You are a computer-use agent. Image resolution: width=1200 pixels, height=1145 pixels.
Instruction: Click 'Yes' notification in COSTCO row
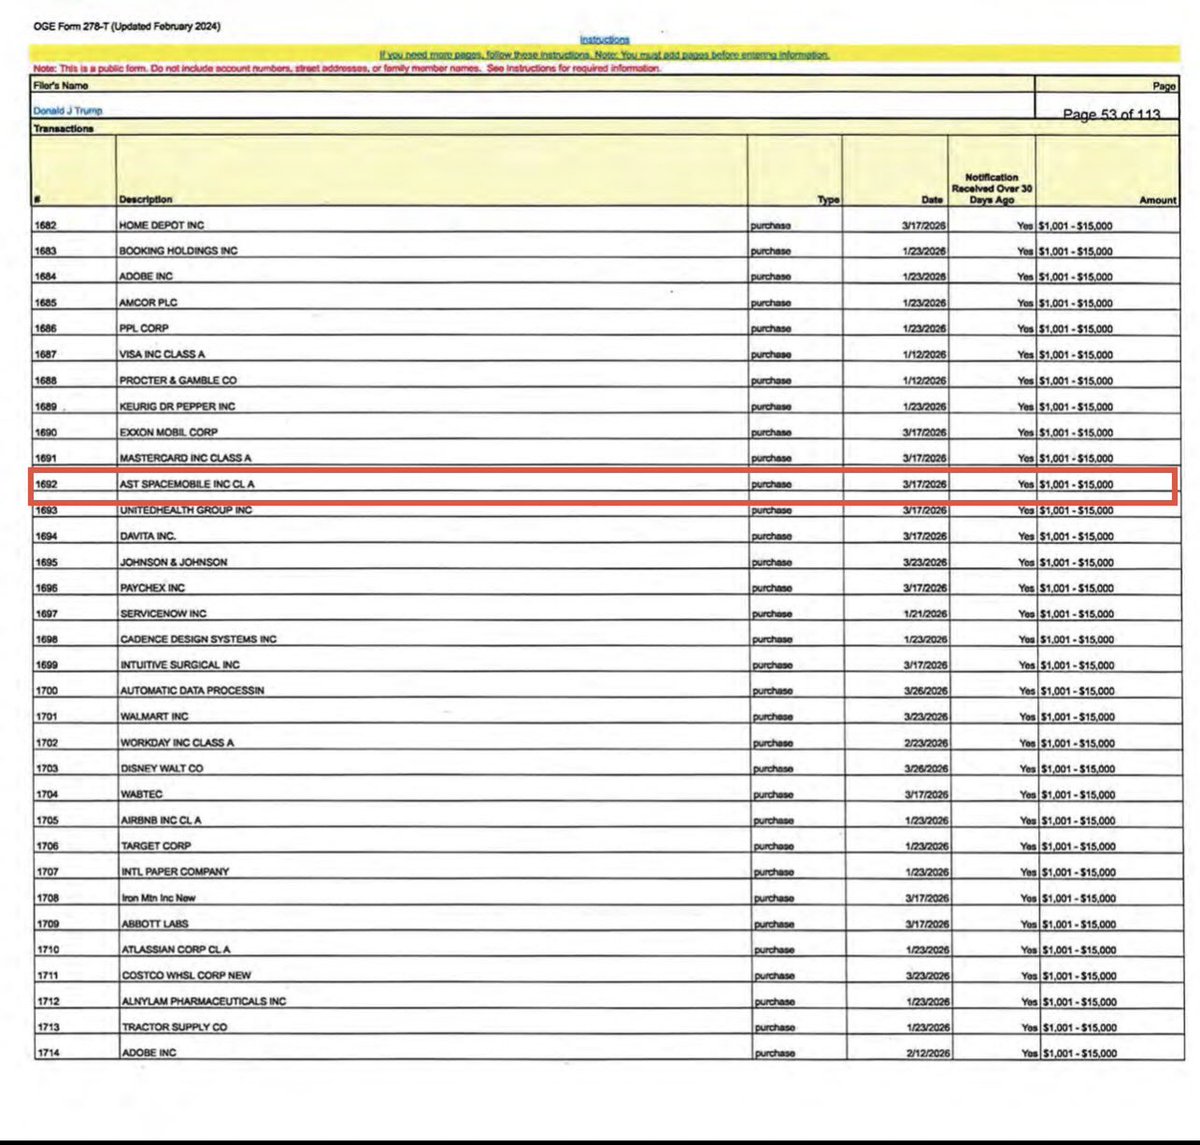[1028, 976]
